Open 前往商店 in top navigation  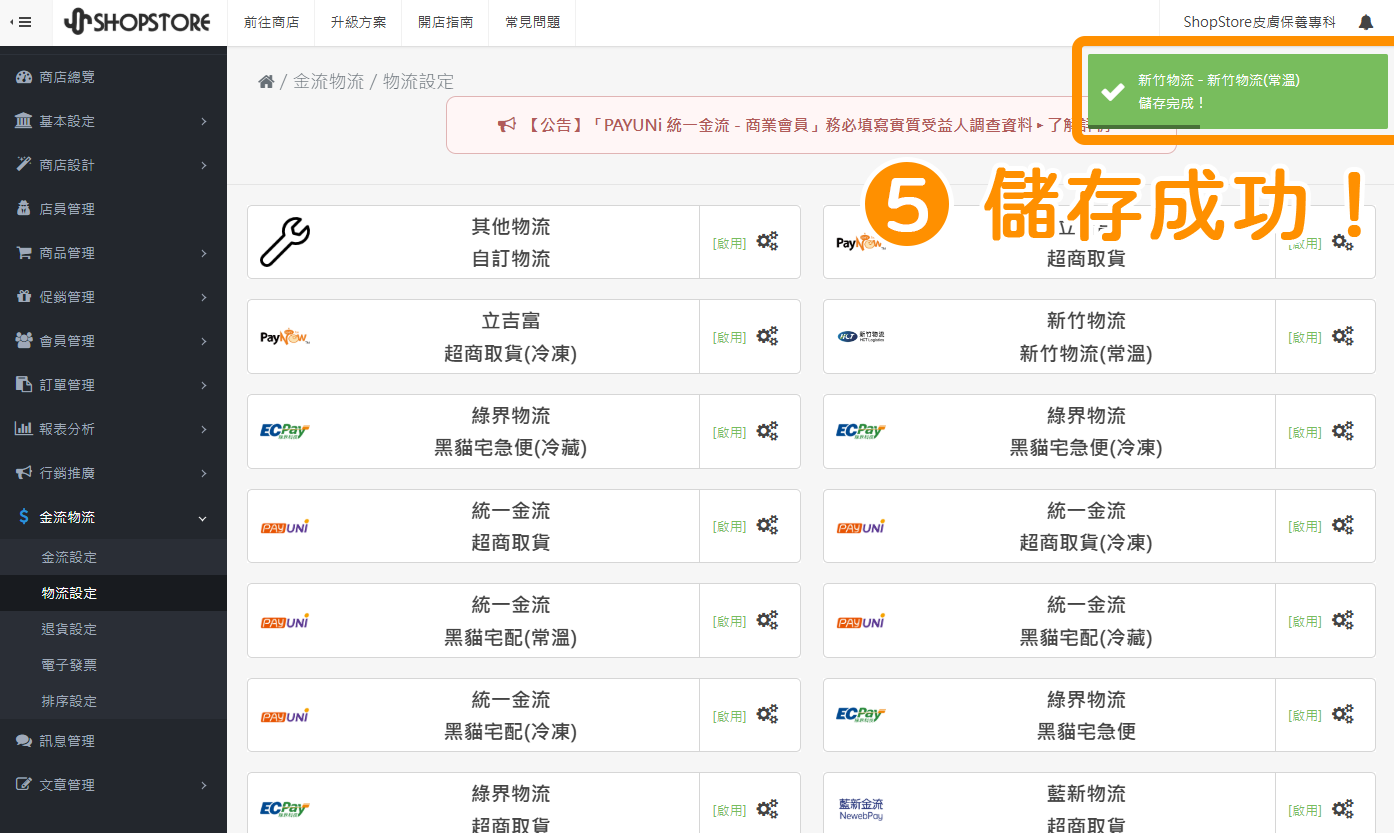pos(271,22)
